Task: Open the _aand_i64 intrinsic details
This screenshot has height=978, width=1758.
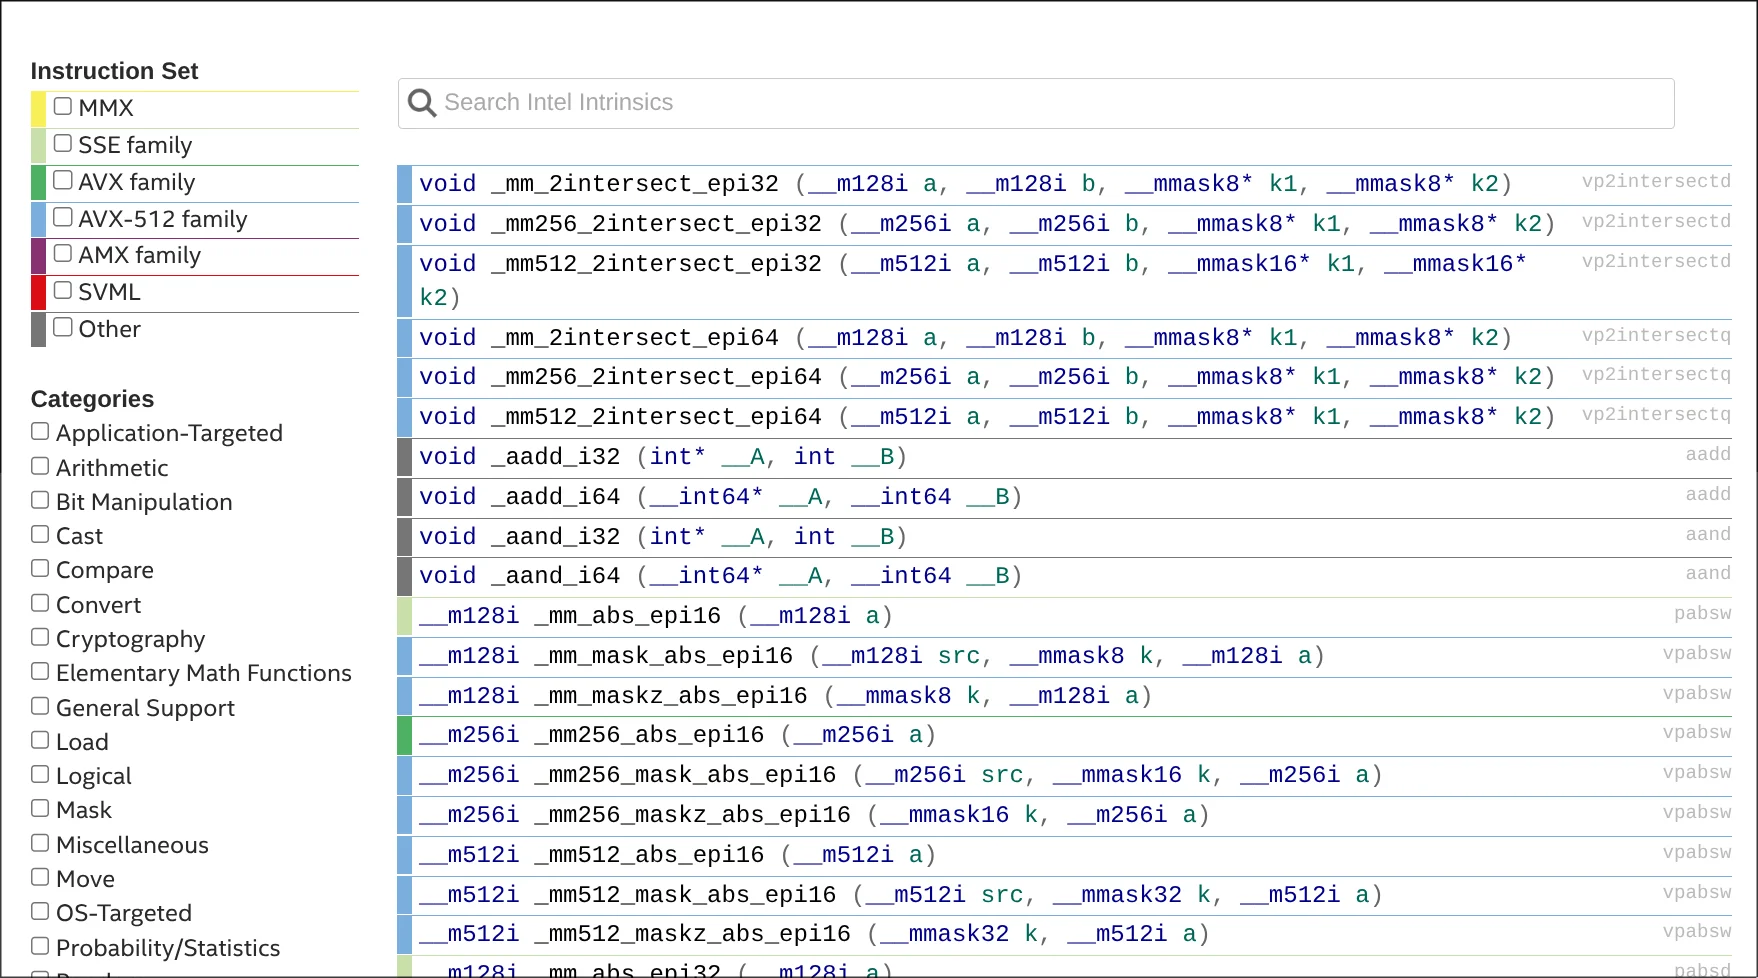Action: click(1064, 576)
